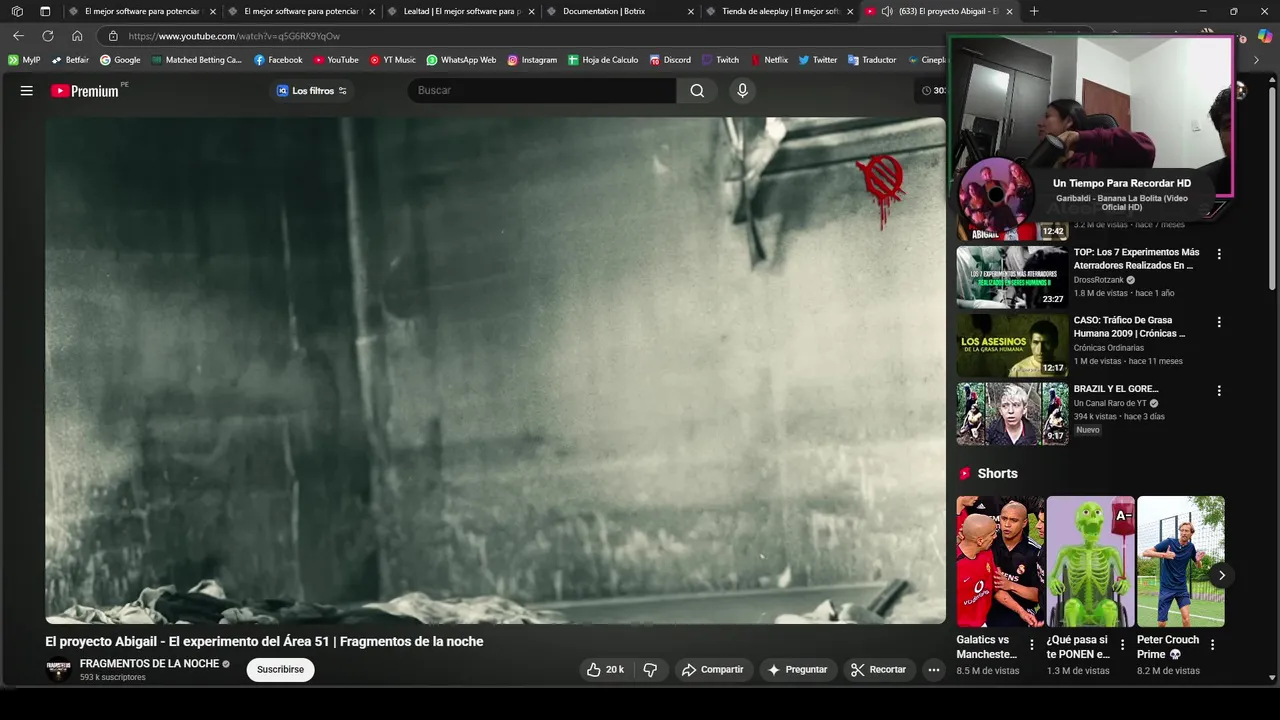Screen dimensions: 1280x720
Task: Open the Twitter bookmark
Action: (817, 60)
